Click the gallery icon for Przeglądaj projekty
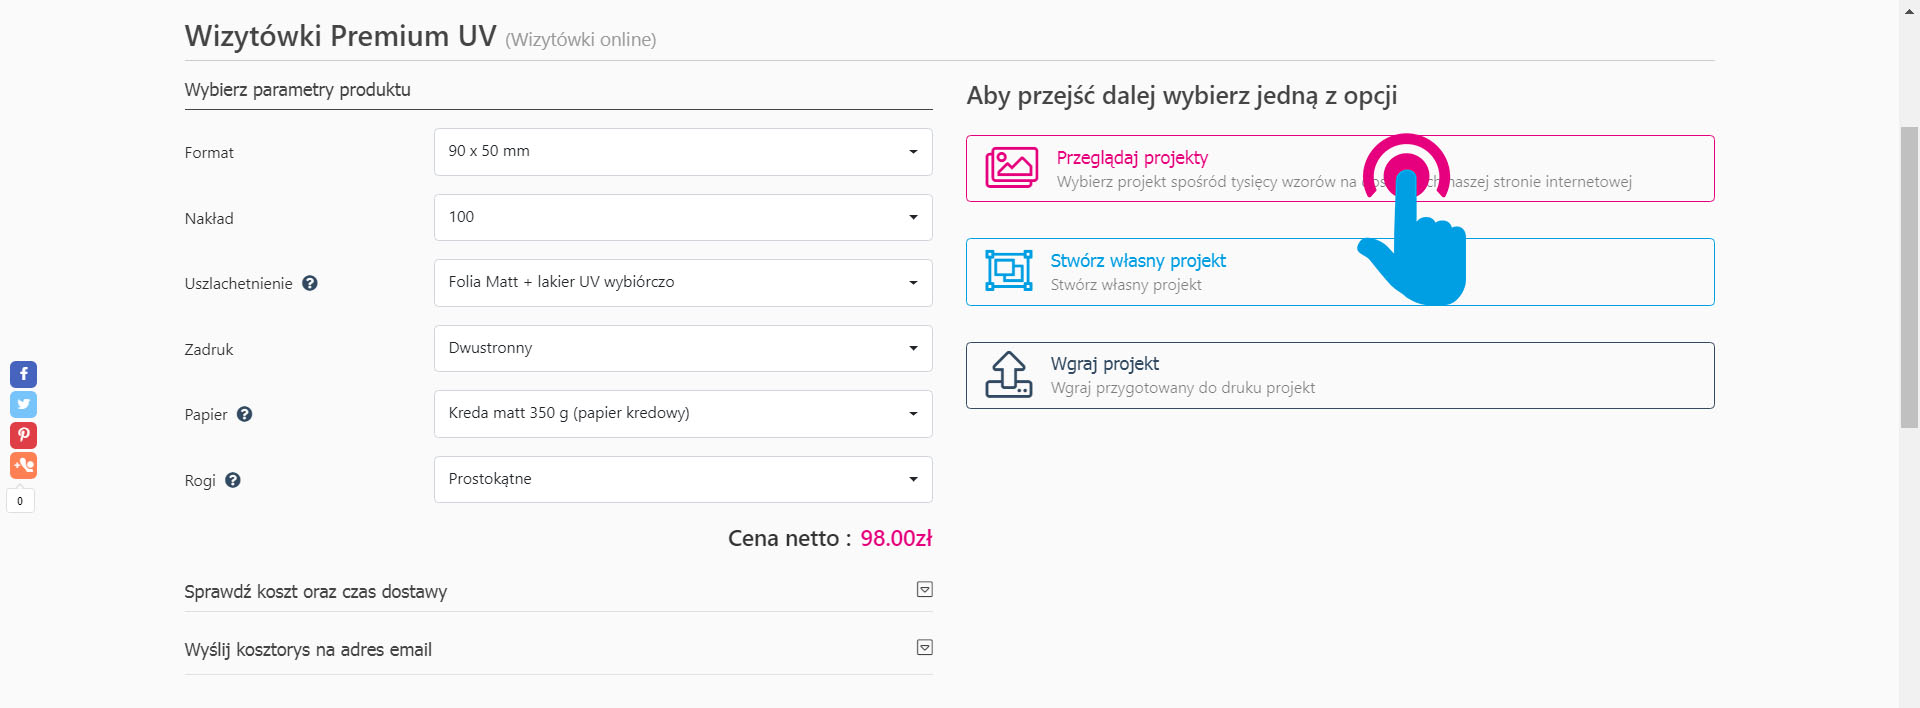Viewport: 1920px width, 708px height. pyautogui.click(x=1011, y=168)
